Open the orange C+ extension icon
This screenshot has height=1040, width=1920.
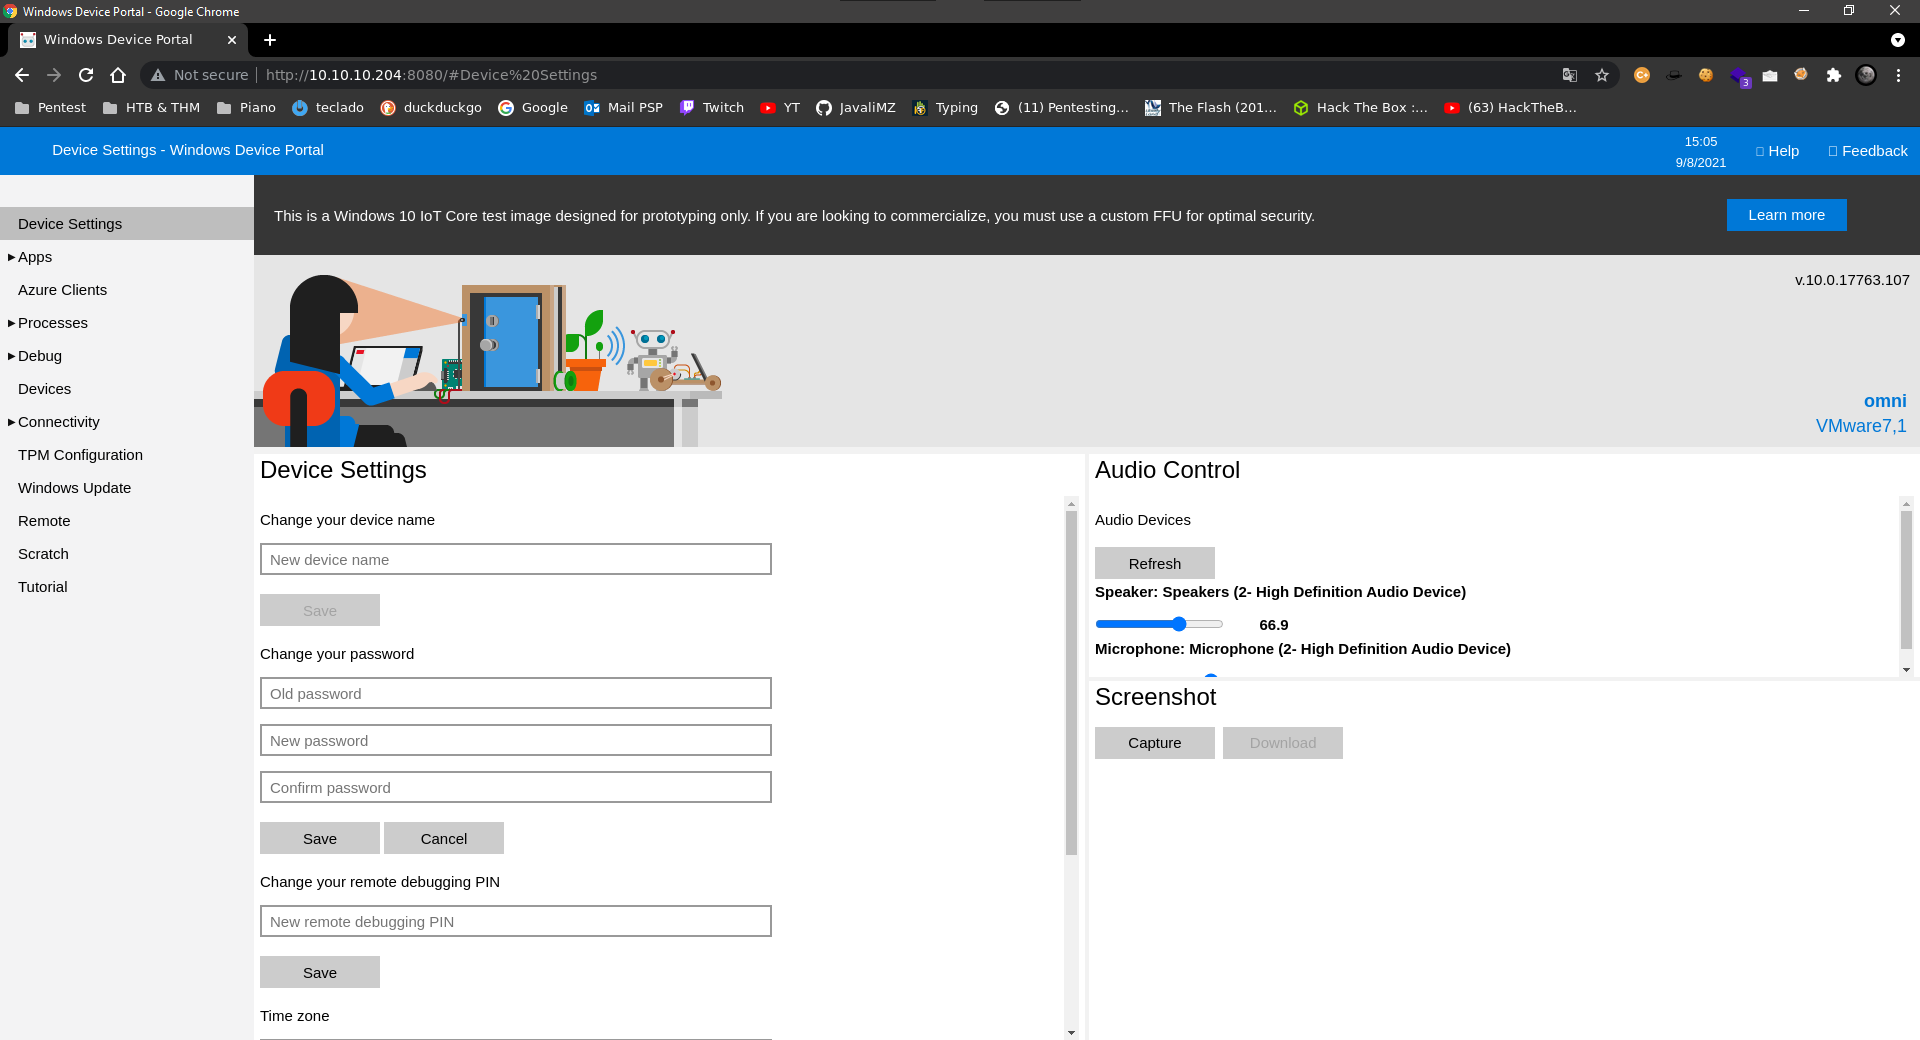(1642, 75)
